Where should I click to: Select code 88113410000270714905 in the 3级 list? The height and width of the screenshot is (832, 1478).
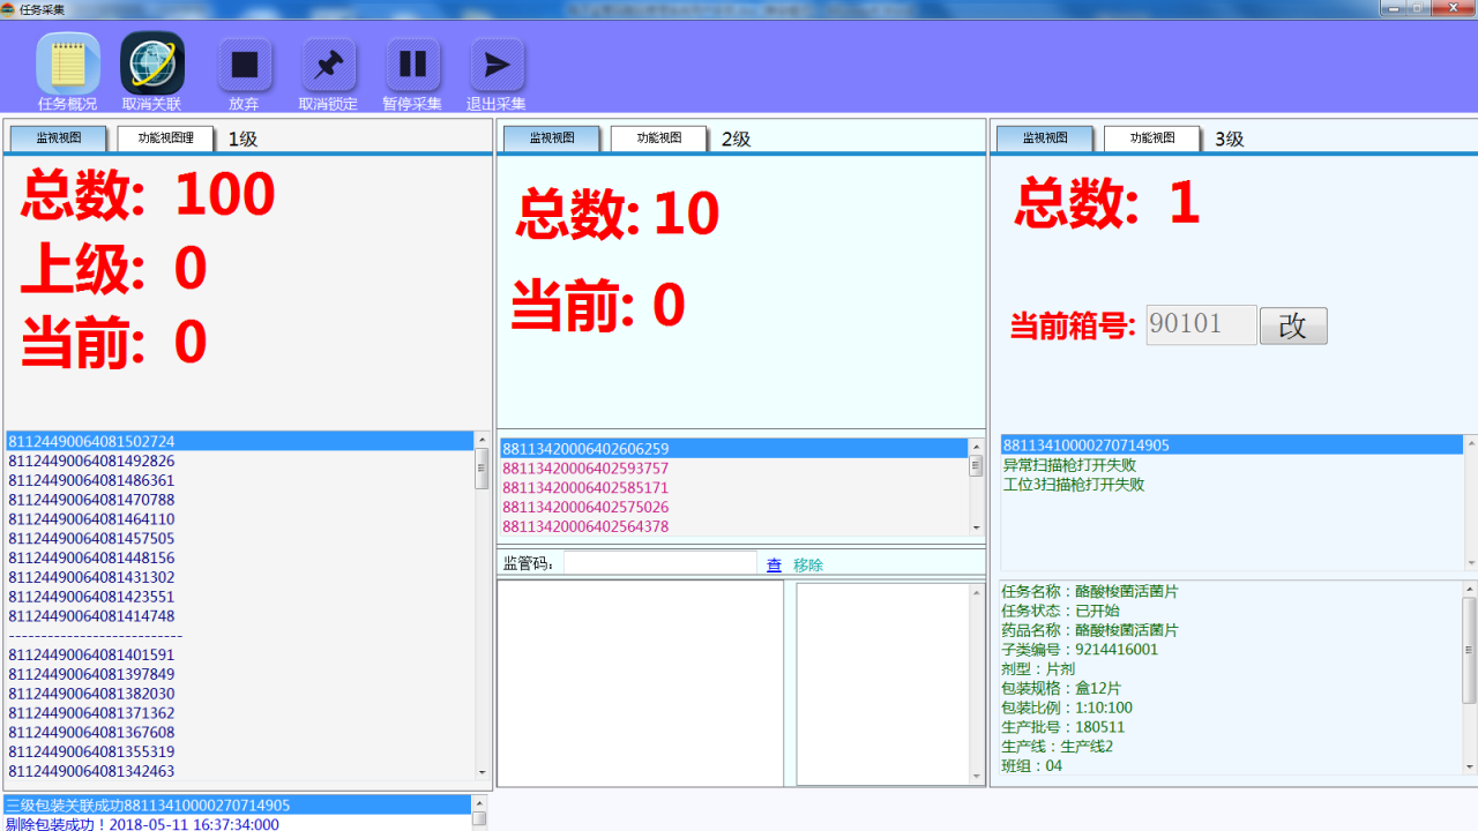point(1232,445)
